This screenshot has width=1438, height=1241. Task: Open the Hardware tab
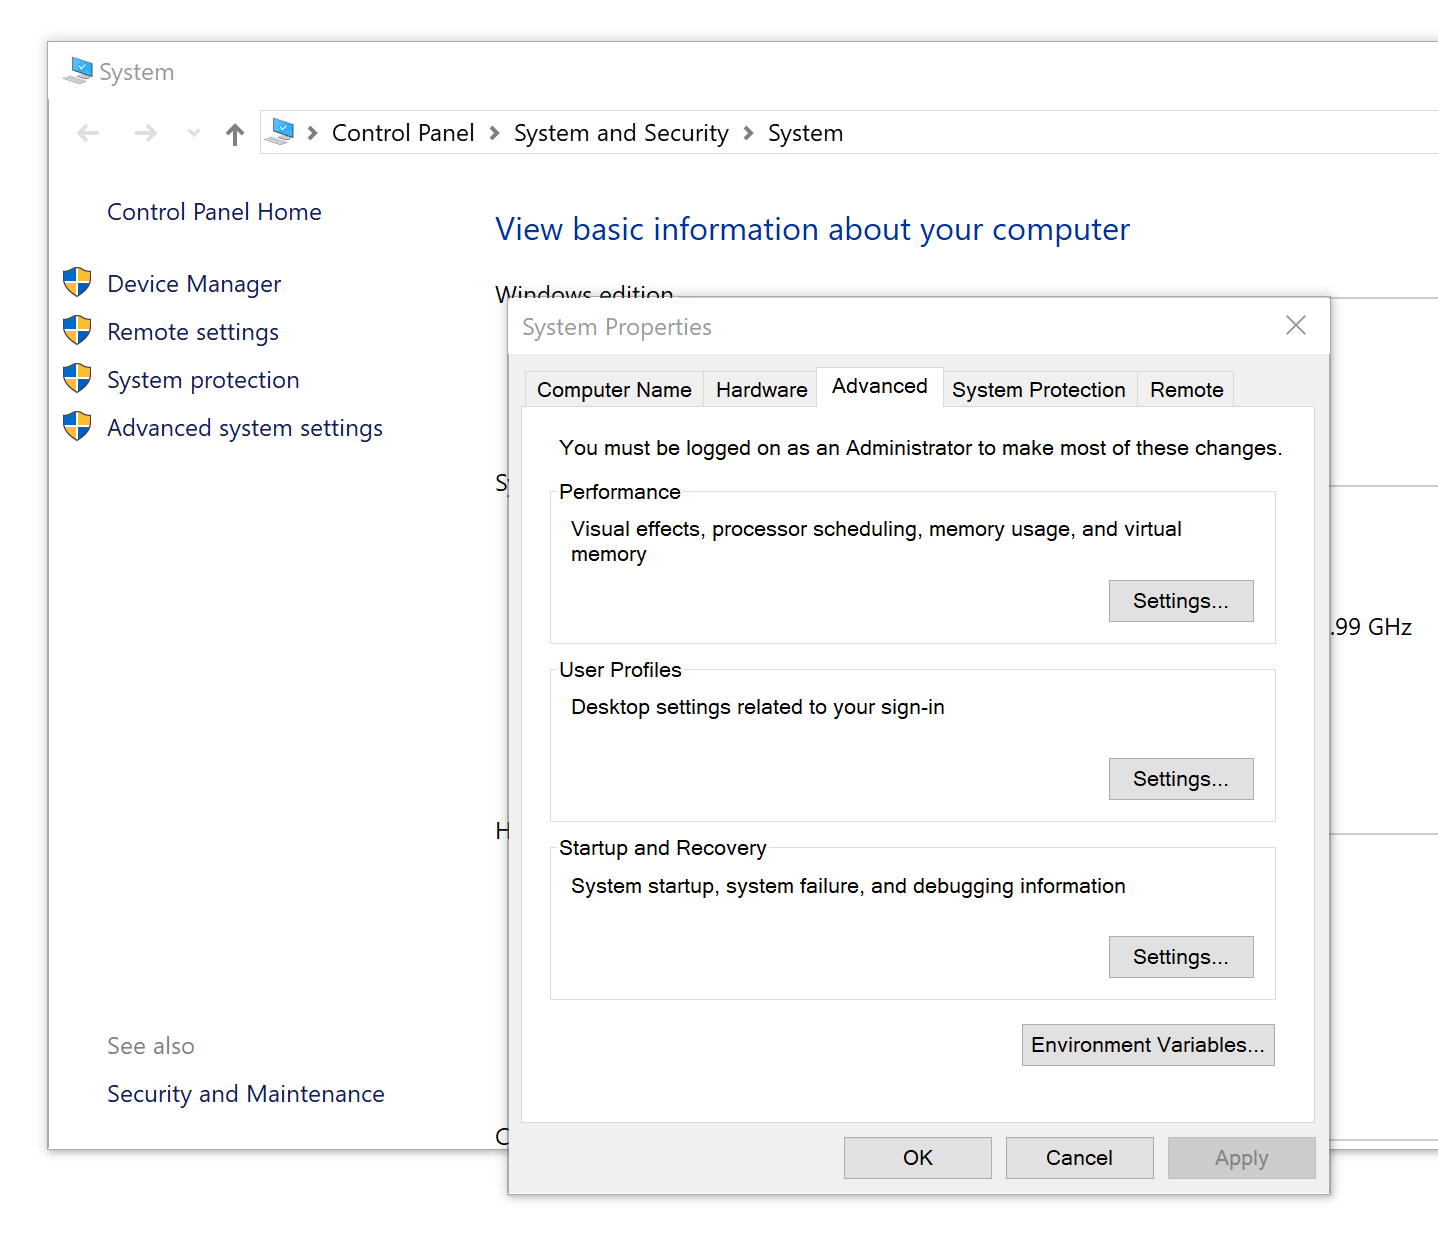pyautogui.click(x=760, y=389)
